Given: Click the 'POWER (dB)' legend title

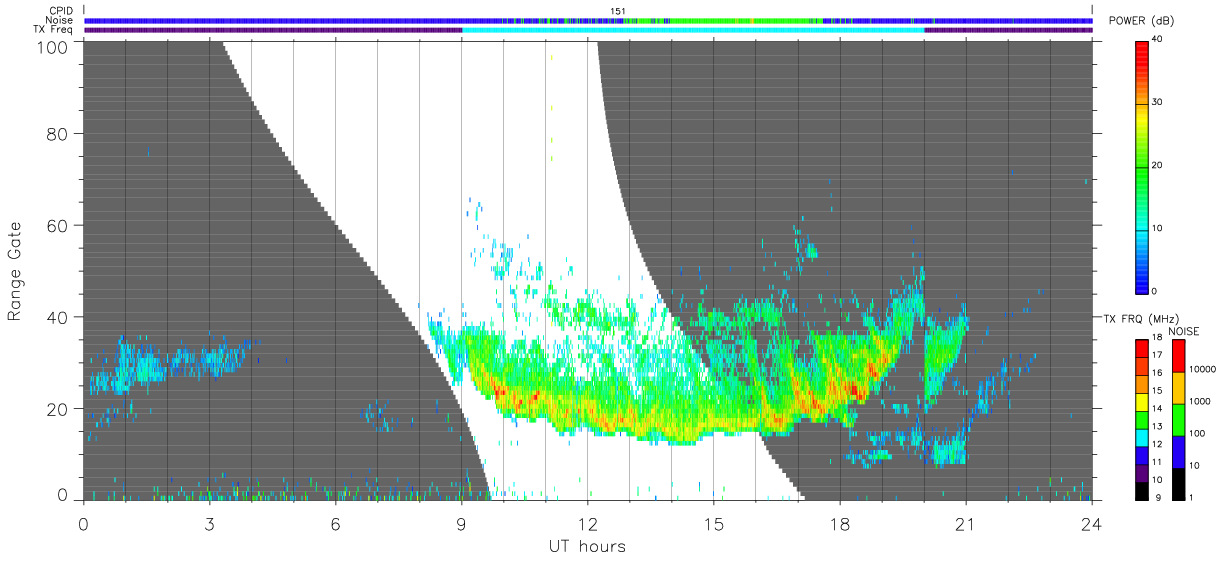Looking at the screenshot, I should pyautogui.click(x=1142, y=21).
